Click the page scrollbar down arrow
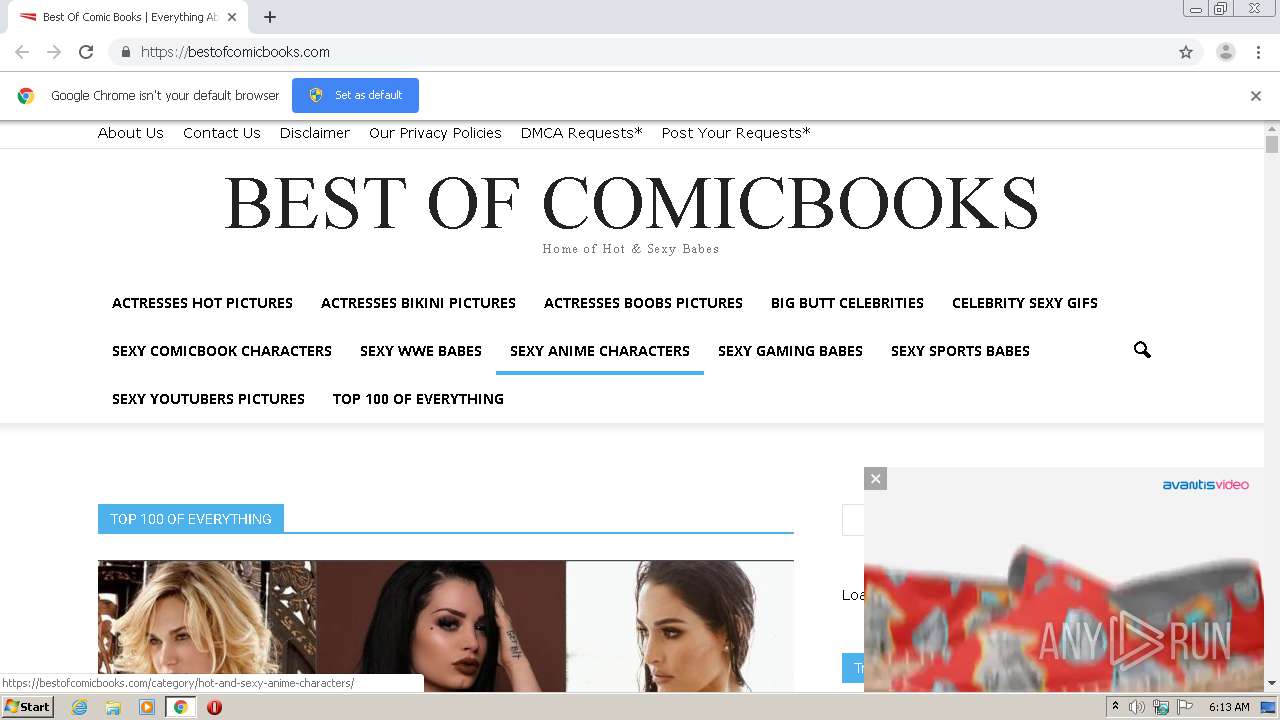The image size is (1280, 720). (x=1272, y=684)
